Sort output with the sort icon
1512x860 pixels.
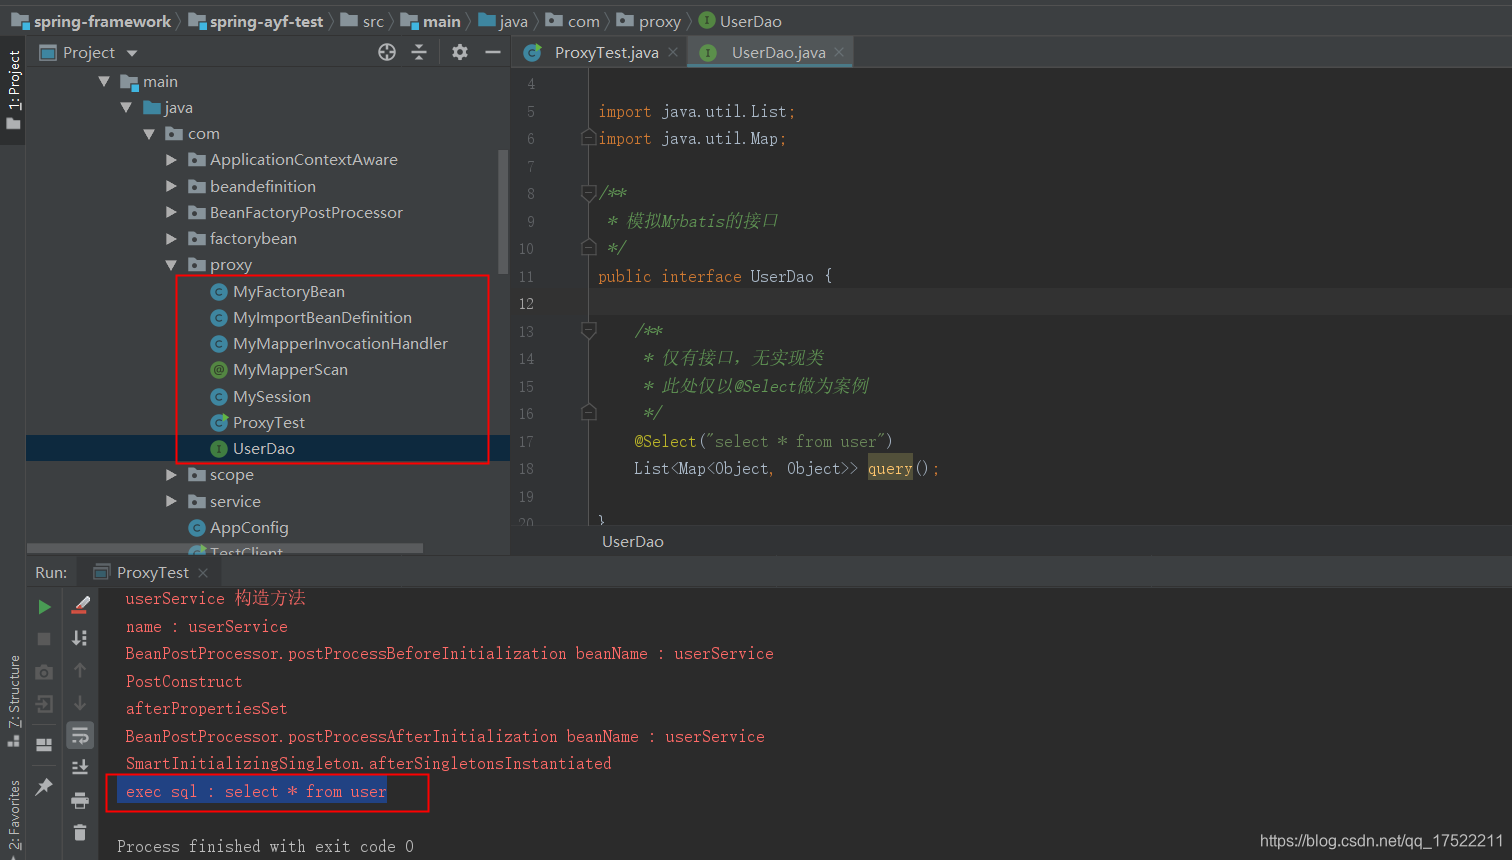pos(80,638)
